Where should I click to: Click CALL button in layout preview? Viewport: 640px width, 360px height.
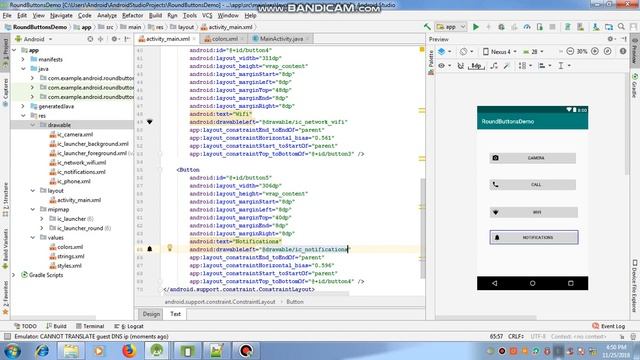pyautogui.click(x=533, y=184)
